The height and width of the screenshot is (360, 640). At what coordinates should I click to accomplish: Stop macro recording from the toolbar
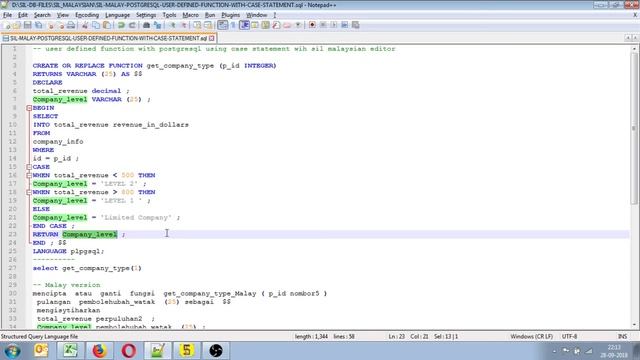click(323, 25)
